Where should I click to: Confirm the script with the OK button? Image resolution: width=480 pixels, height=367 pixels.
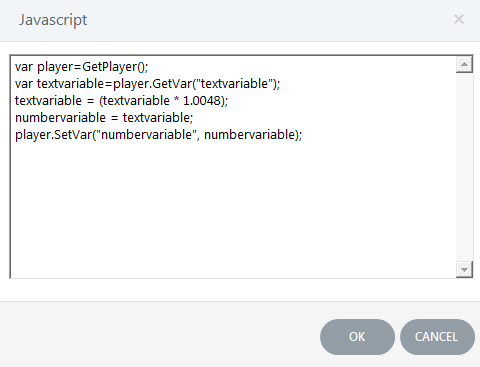click(x=357, y=337)
